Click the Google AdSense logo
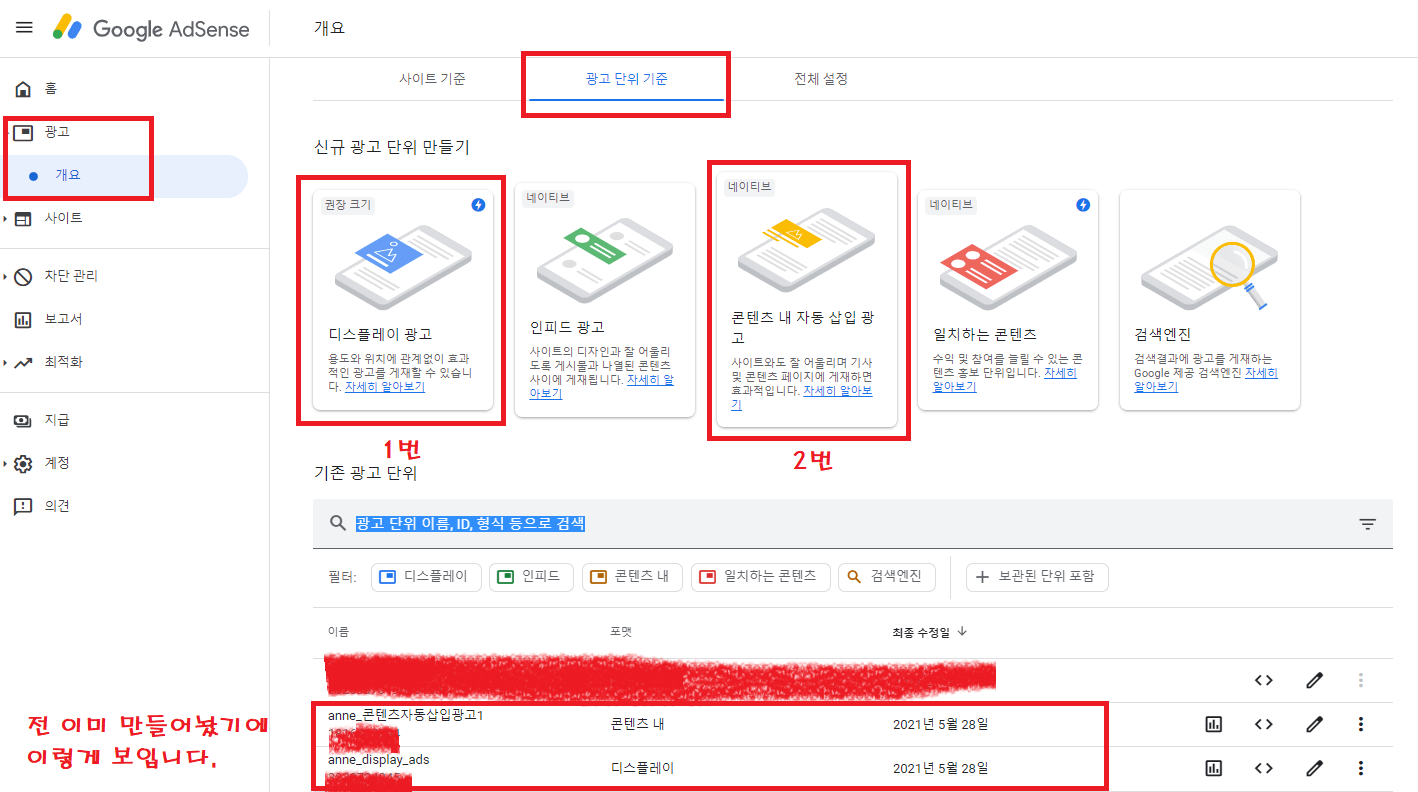Image resolution: width=1418 pixels, height=792 pixels. pyautogui.click(x=150, y=28)
